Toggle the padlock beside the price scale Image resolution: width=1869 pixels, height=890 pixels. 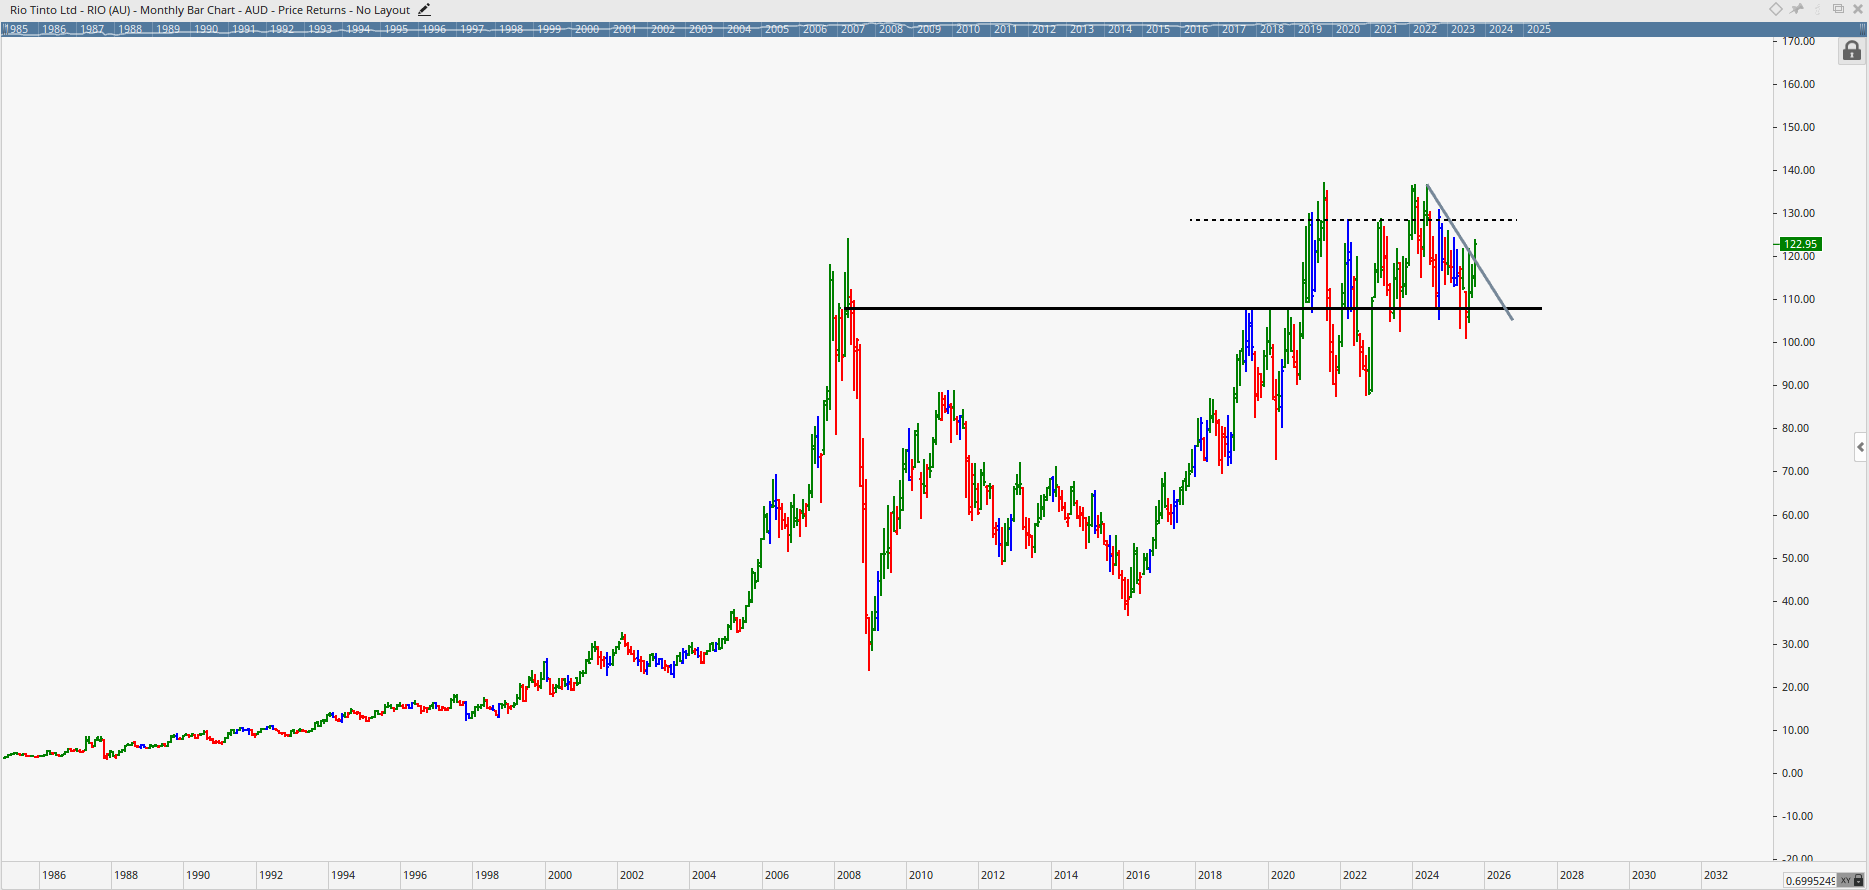[1851, 51]
